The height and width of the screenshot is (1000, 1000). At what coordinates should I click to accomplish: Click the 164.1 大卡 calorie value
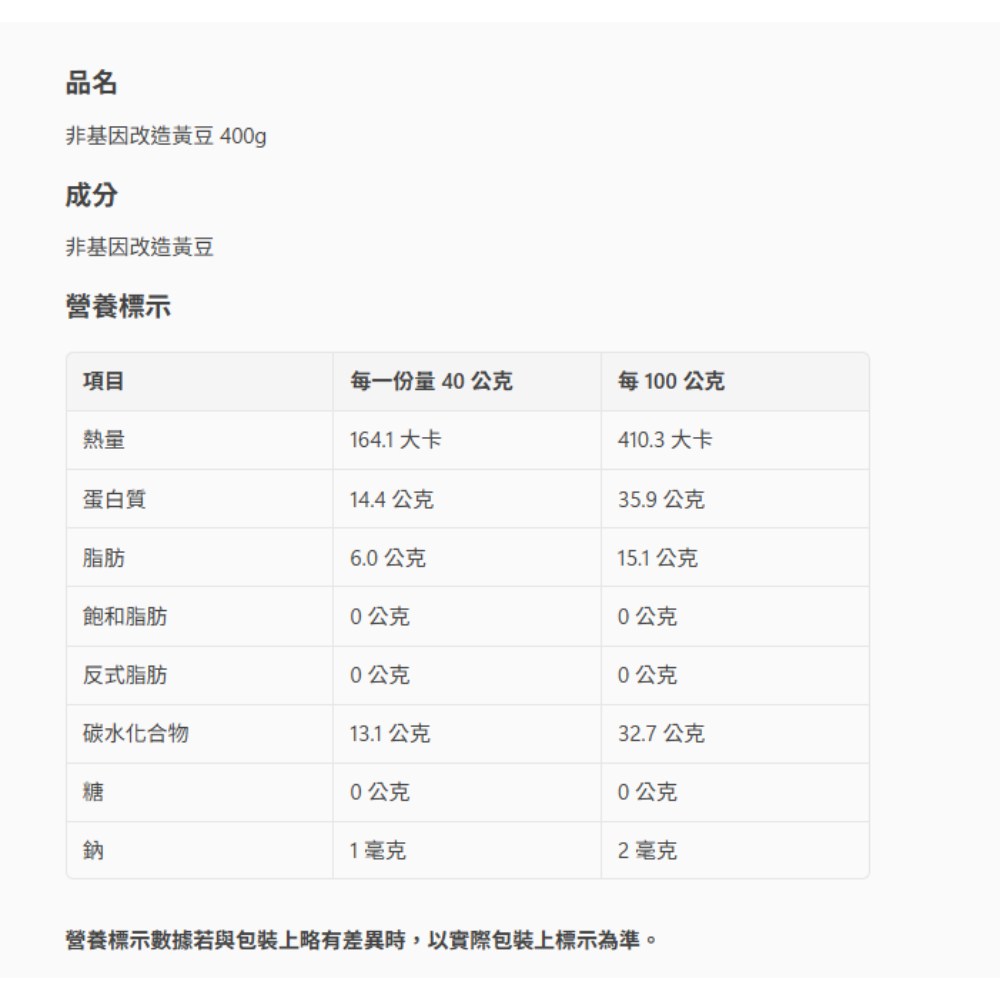pyautogui.click(x=395, y=440)
